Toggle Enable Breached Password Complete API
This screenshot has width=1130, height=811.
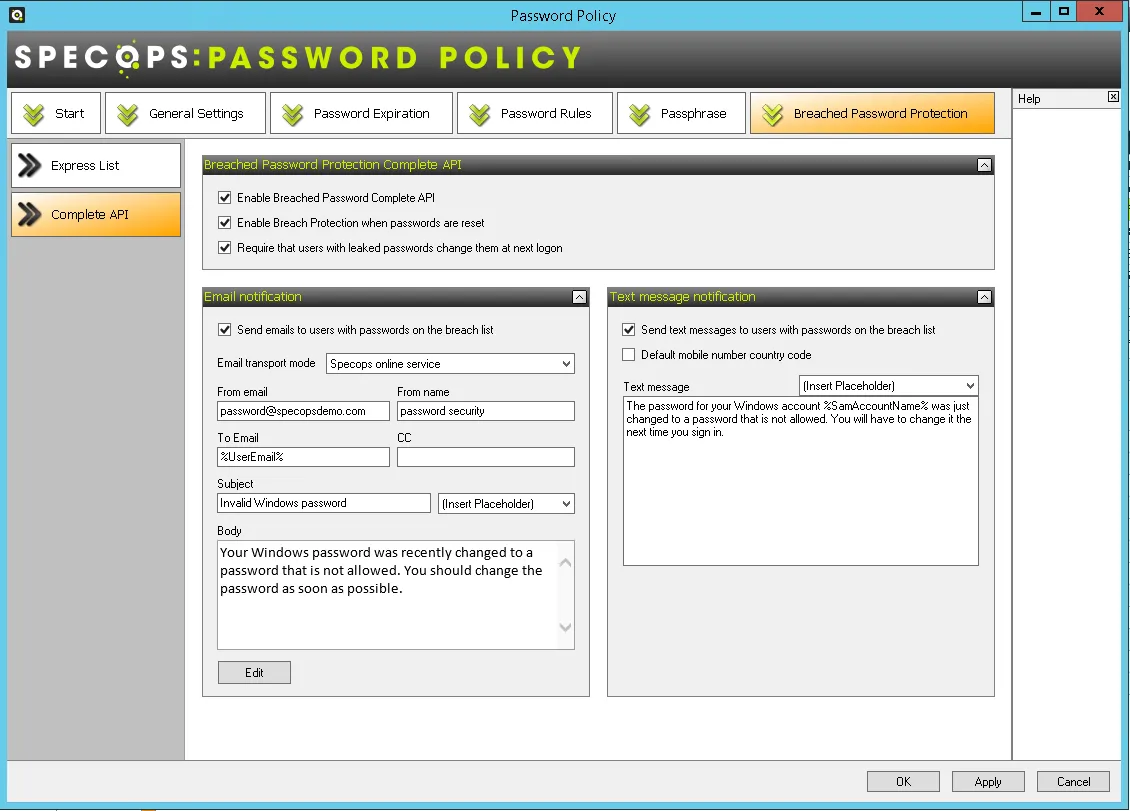(x=225, y=198)
